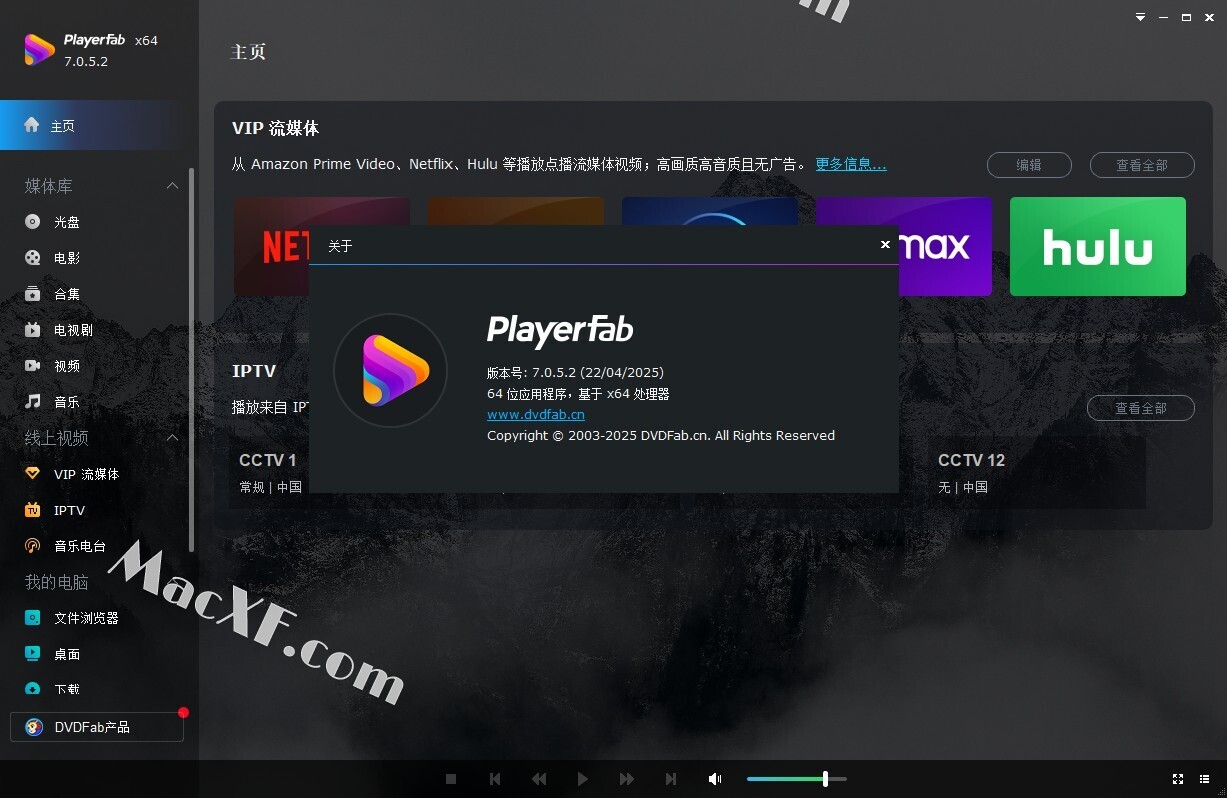Screen dimensions: 1227x798
Task: Close the 关于 dialog
Action: (885, 245)
